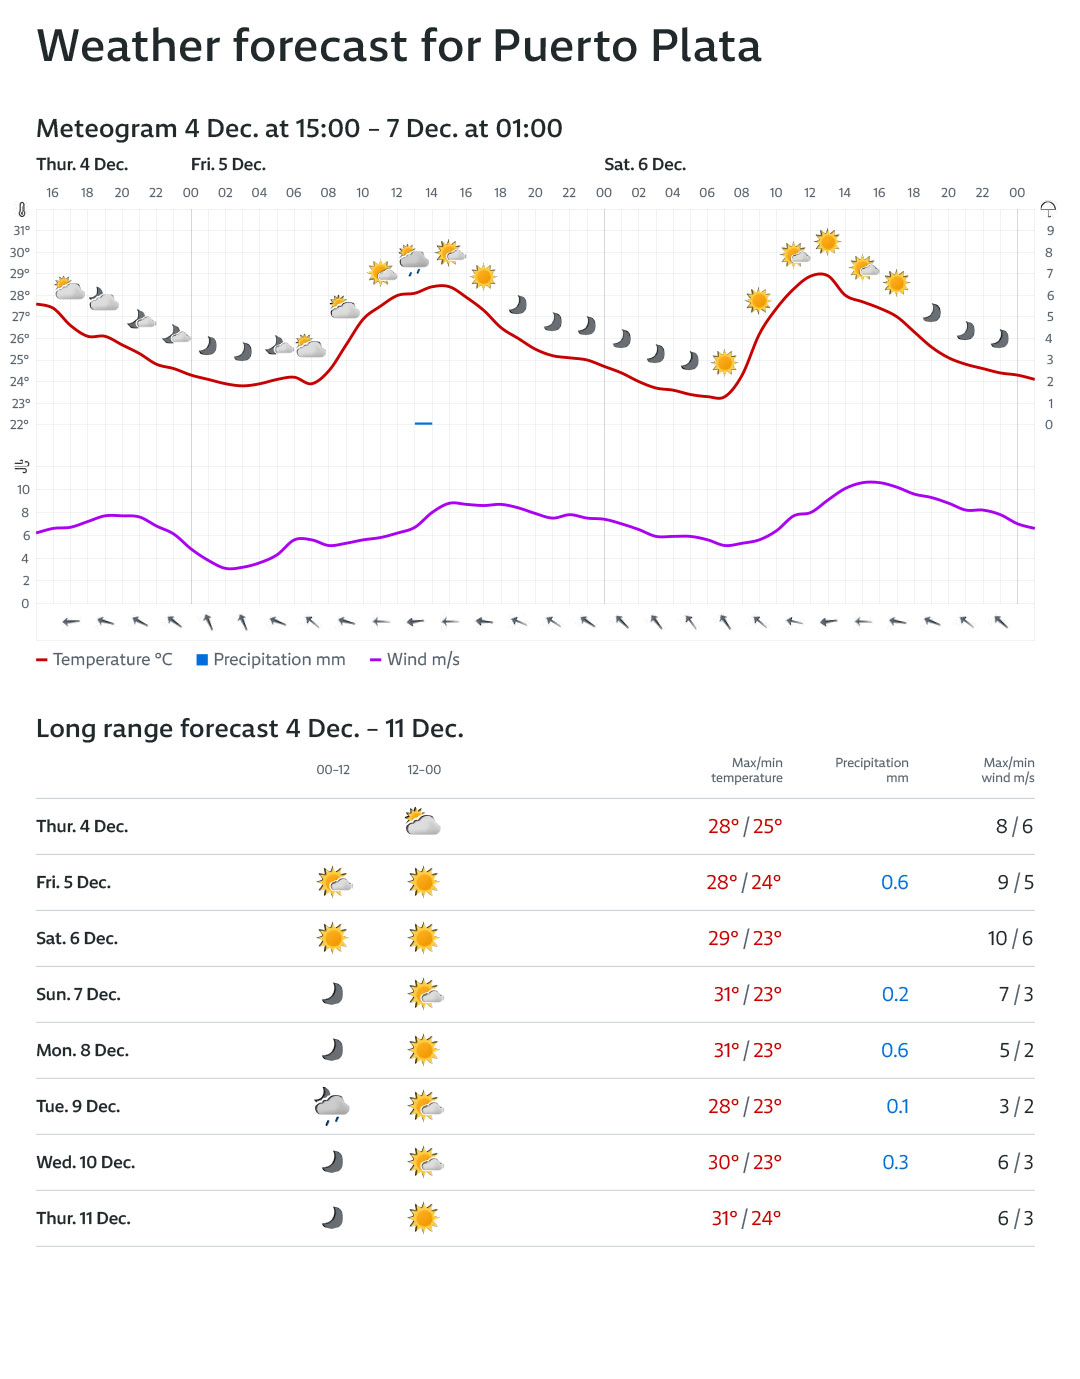Click the purple Wind m/s legend entry
1080x1379 pixels.
415,660
